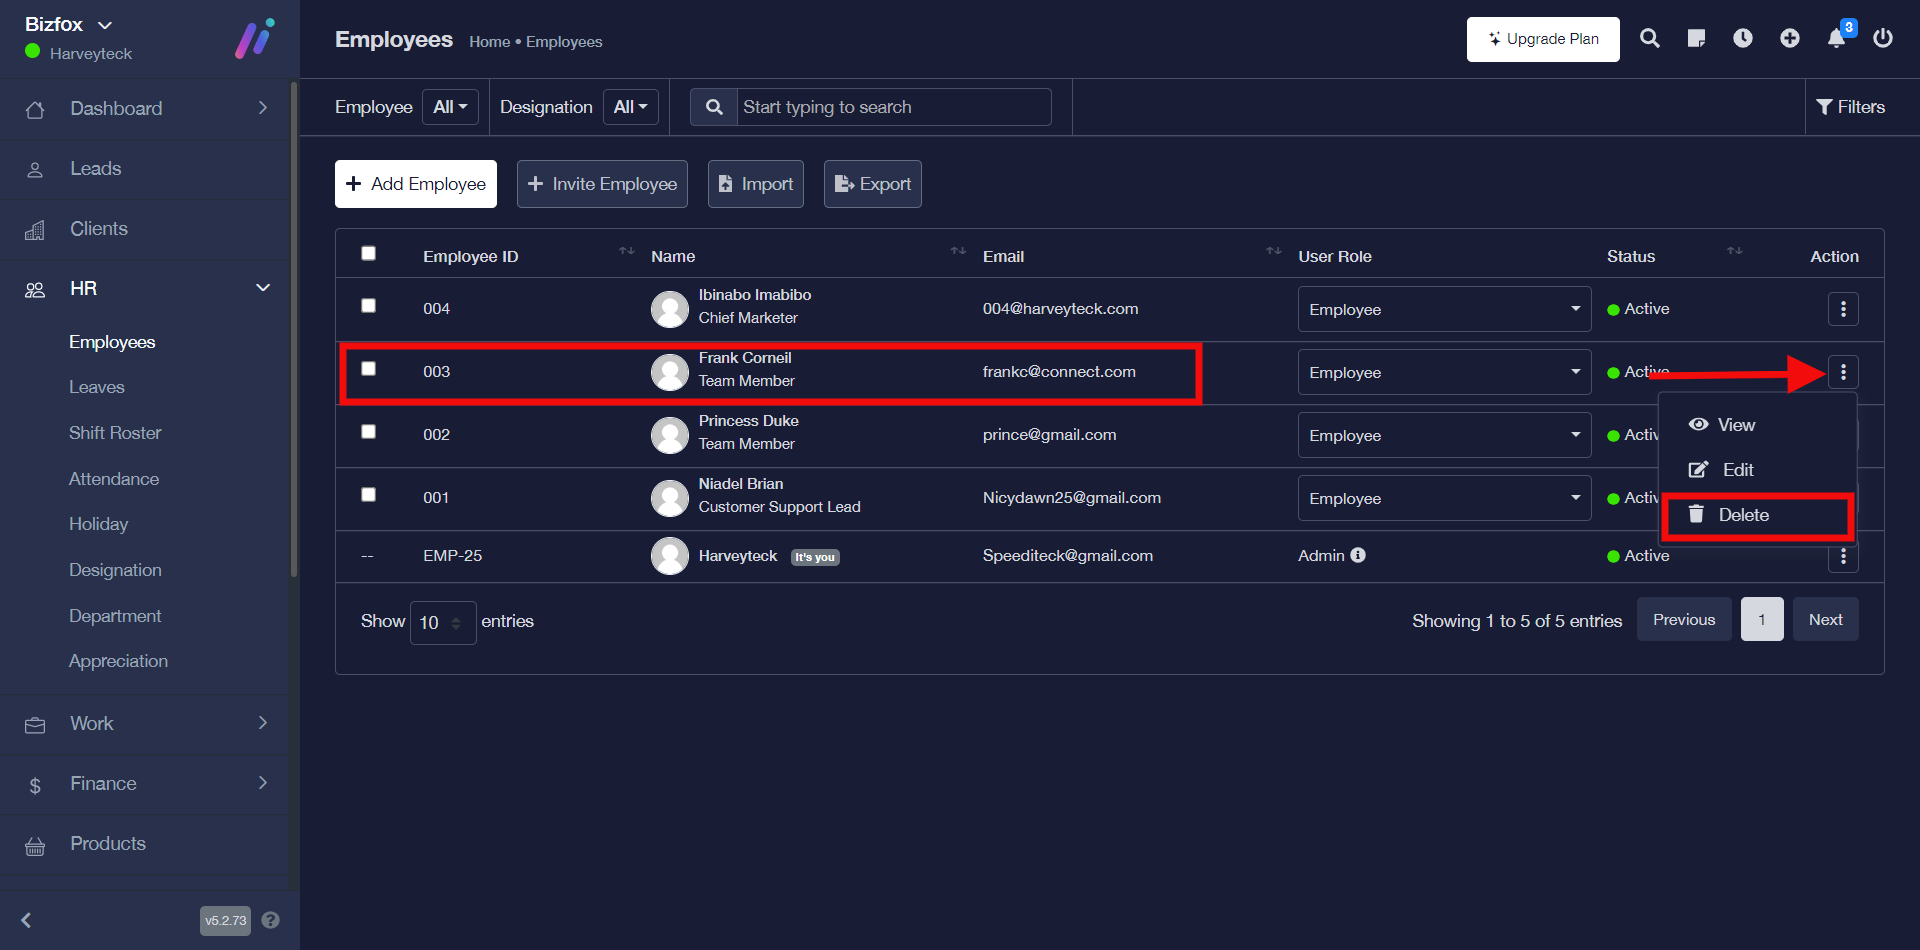Open the notifications bell
1920x950 pixels.
(x=1836, y=39)
